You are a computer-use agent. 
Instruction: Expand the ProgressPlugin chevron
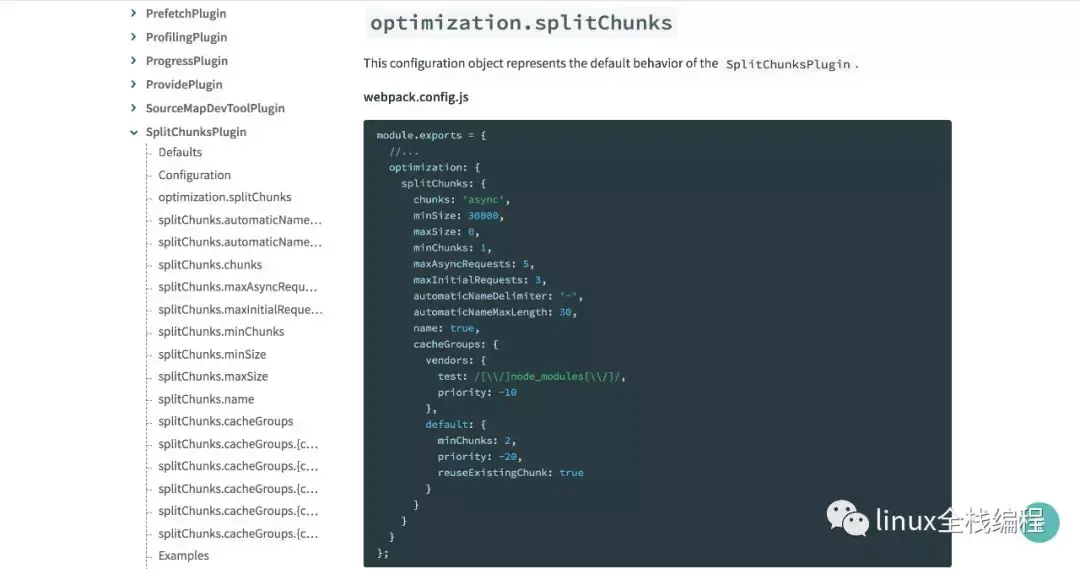pyautogui.click(x=133, y=61)
